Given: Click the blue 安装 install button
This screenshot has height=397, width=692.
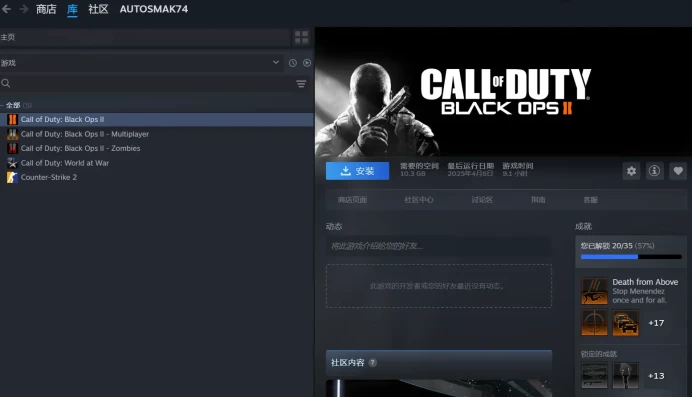Looking at the screenshot, I should coord(357,171).
